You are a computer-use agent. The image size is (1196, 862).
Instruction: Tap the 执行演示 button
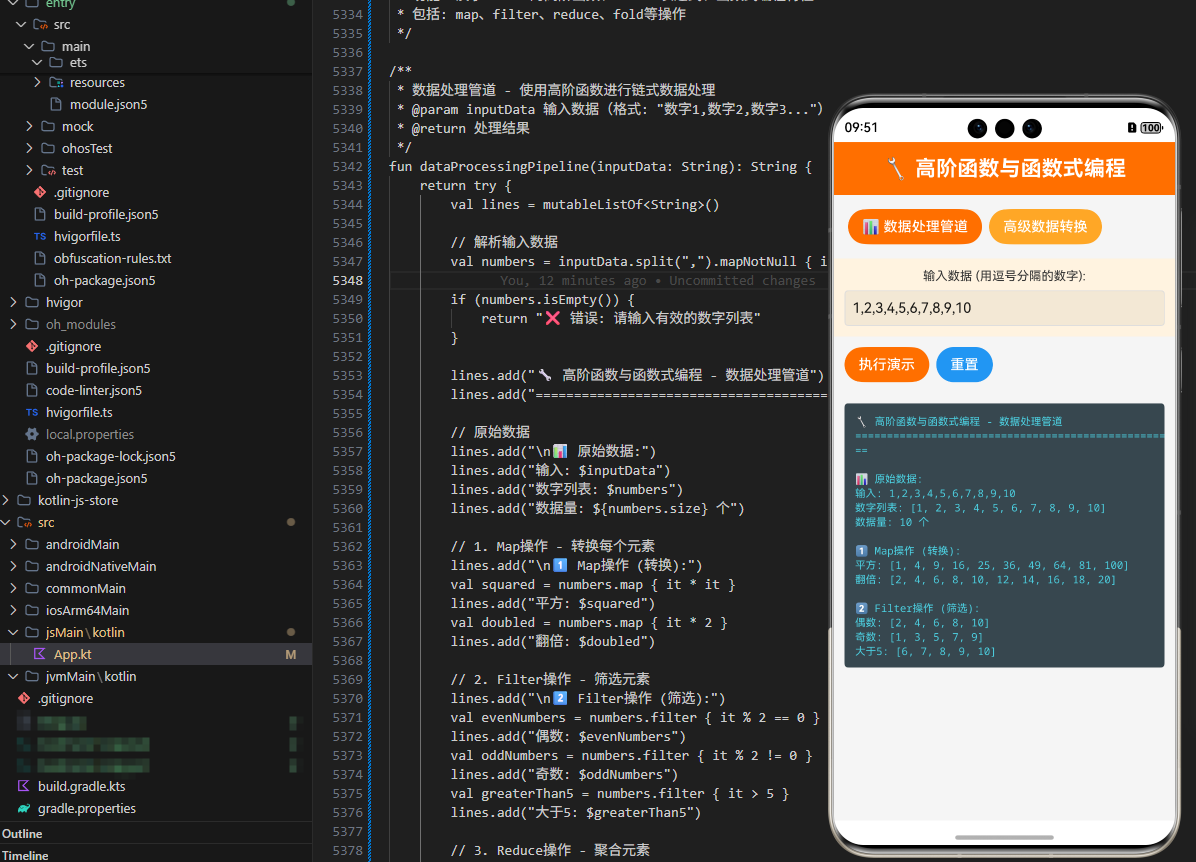pos(886,365)
